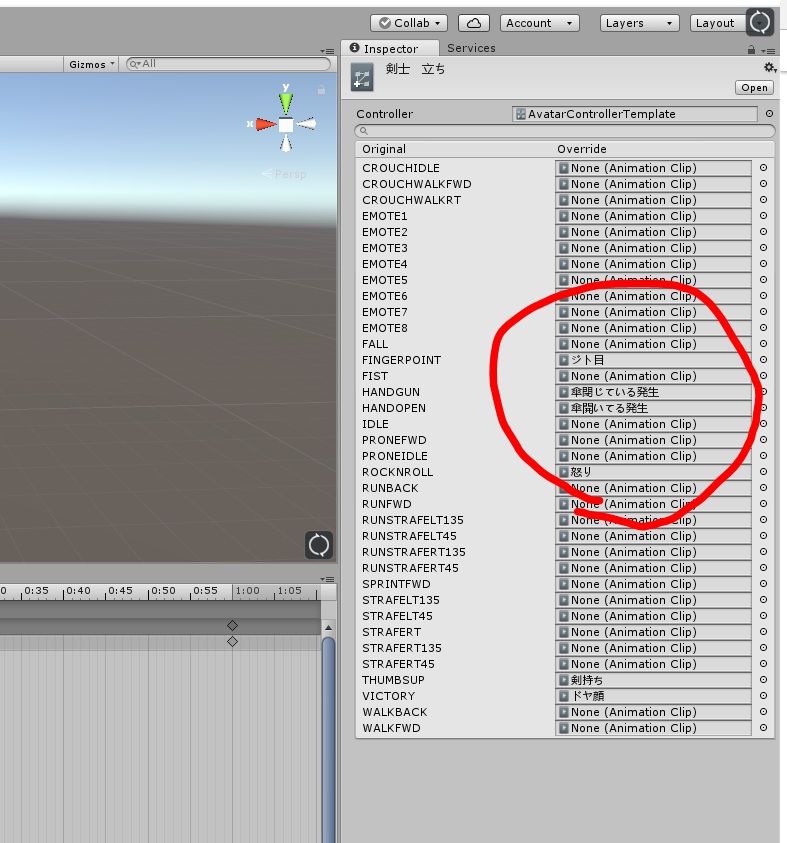787x843 pixels.
Task: Click object picker for FALL override
Action: point(763,344)
